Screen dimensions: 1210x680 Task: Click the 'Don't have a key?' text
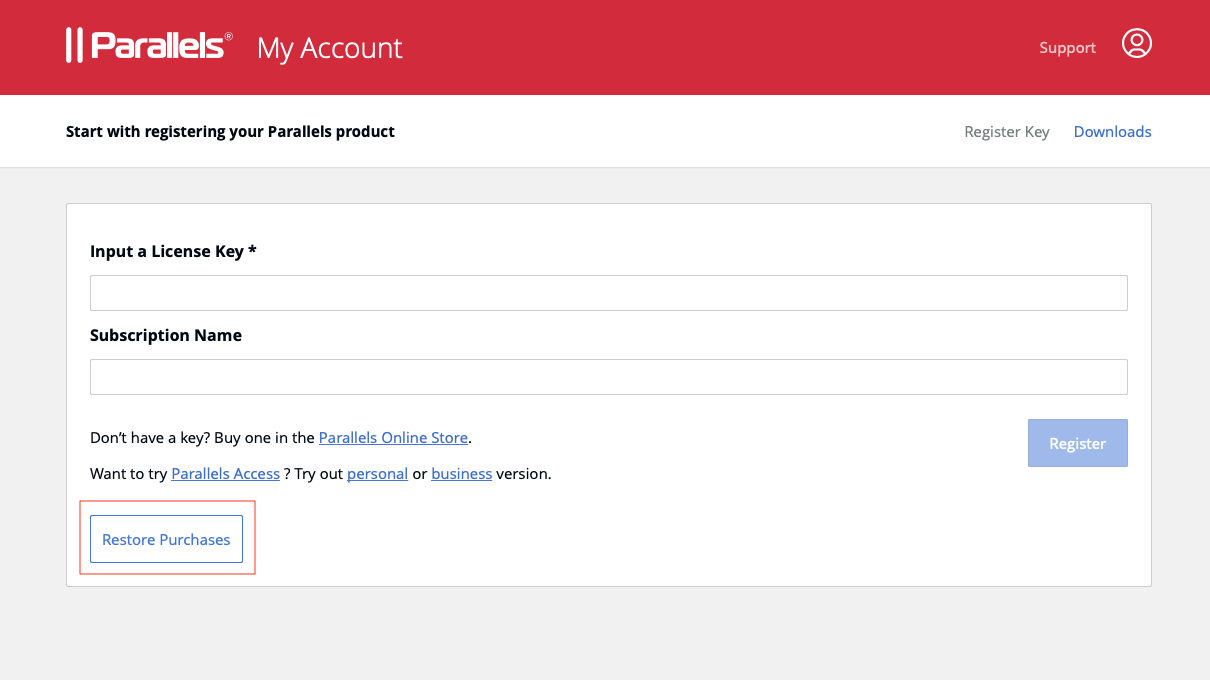coord(150,438)
